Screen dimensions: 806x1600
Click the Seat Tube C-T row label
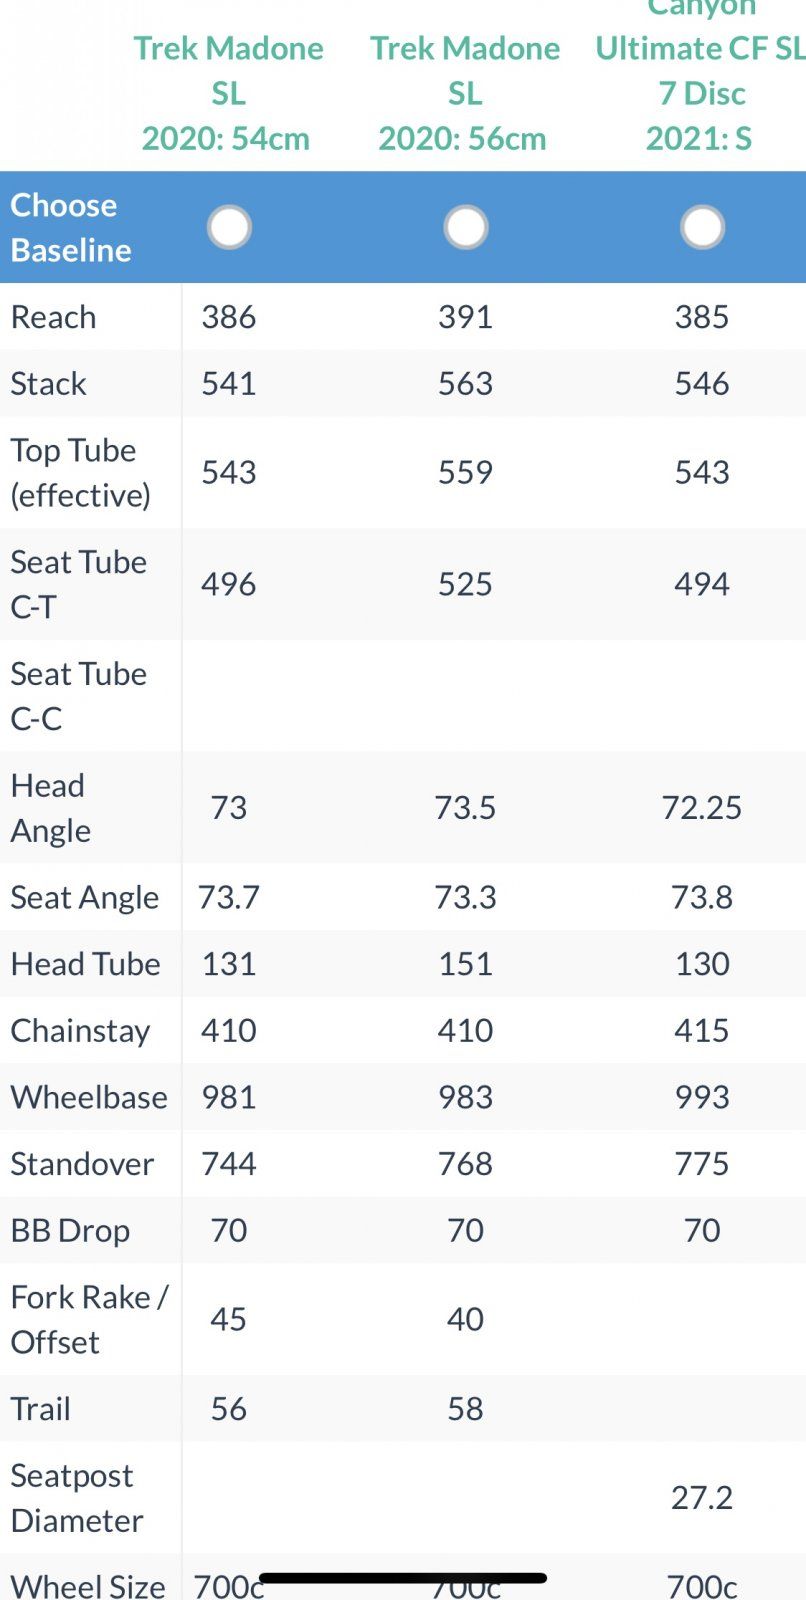(78, 584)
